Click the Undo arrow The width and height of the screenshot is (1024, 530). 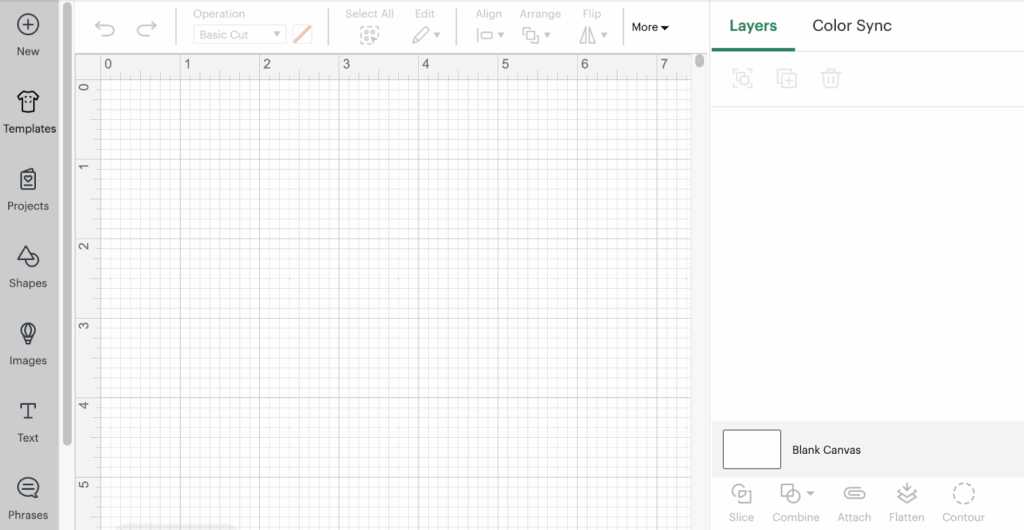point(105,29)
